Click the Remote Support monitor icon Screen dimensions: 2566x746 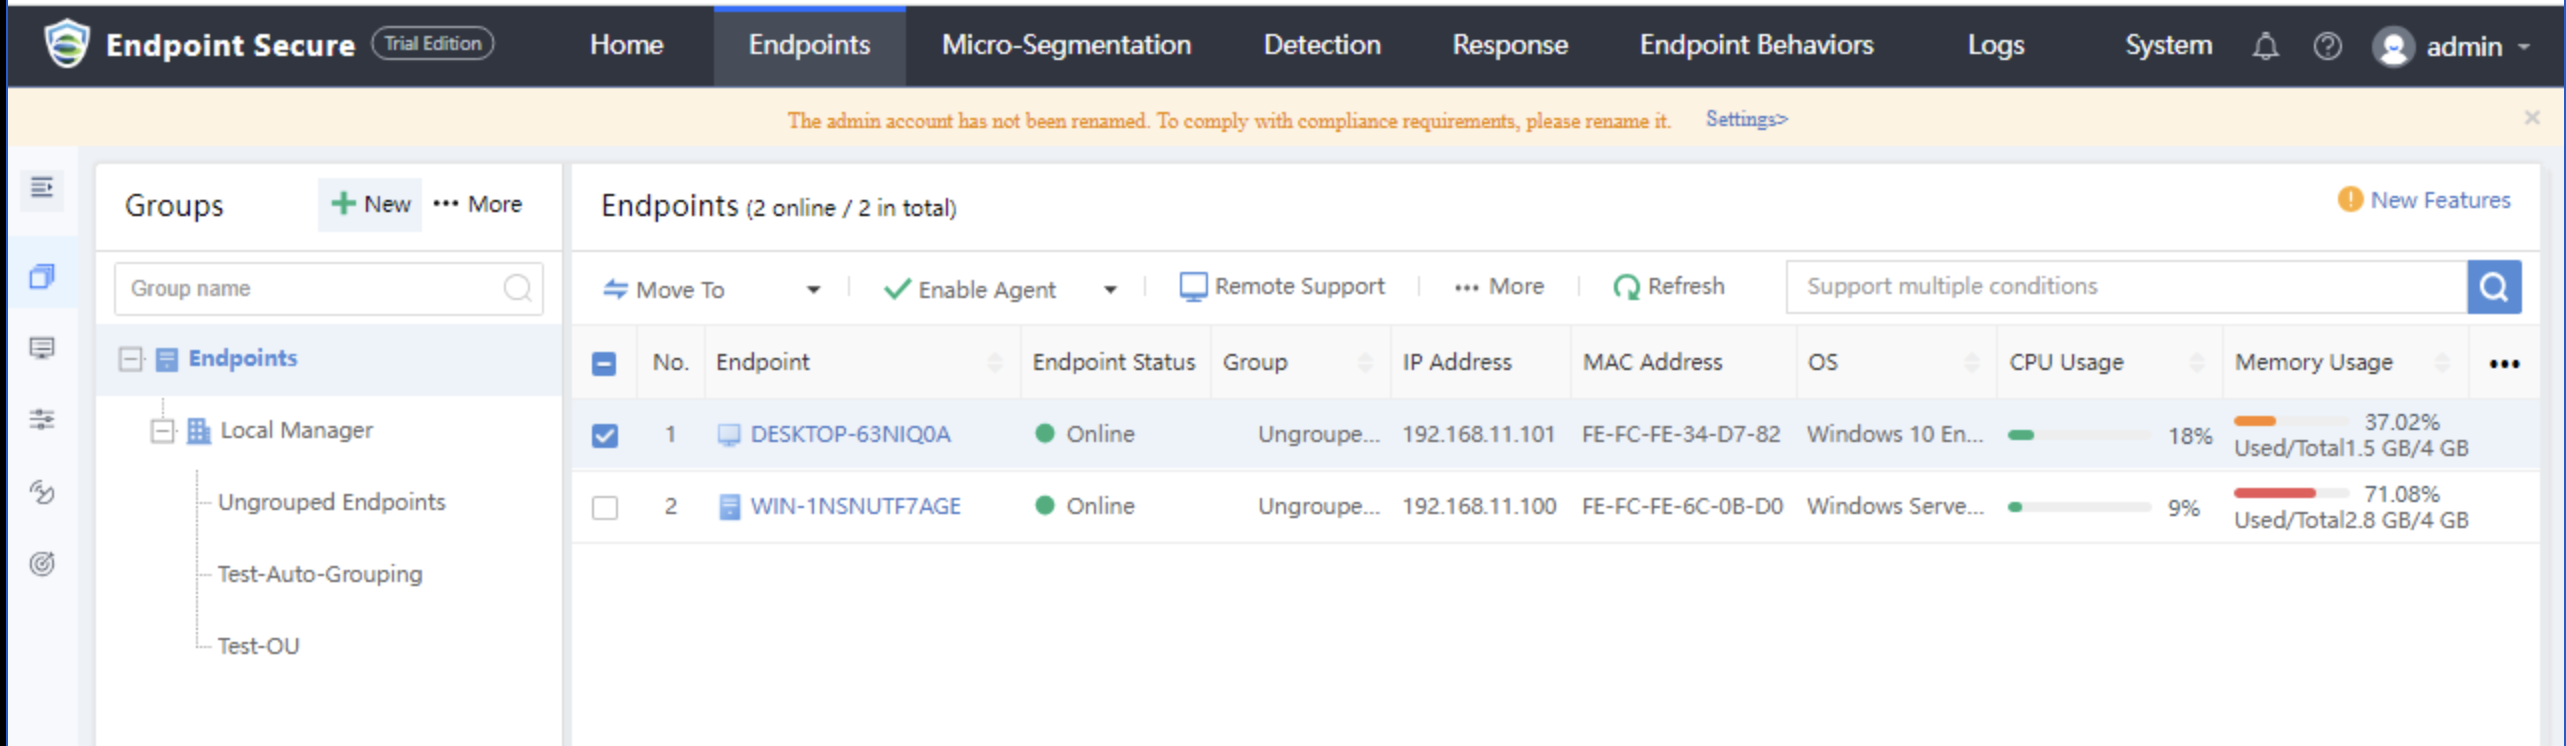1192,287
